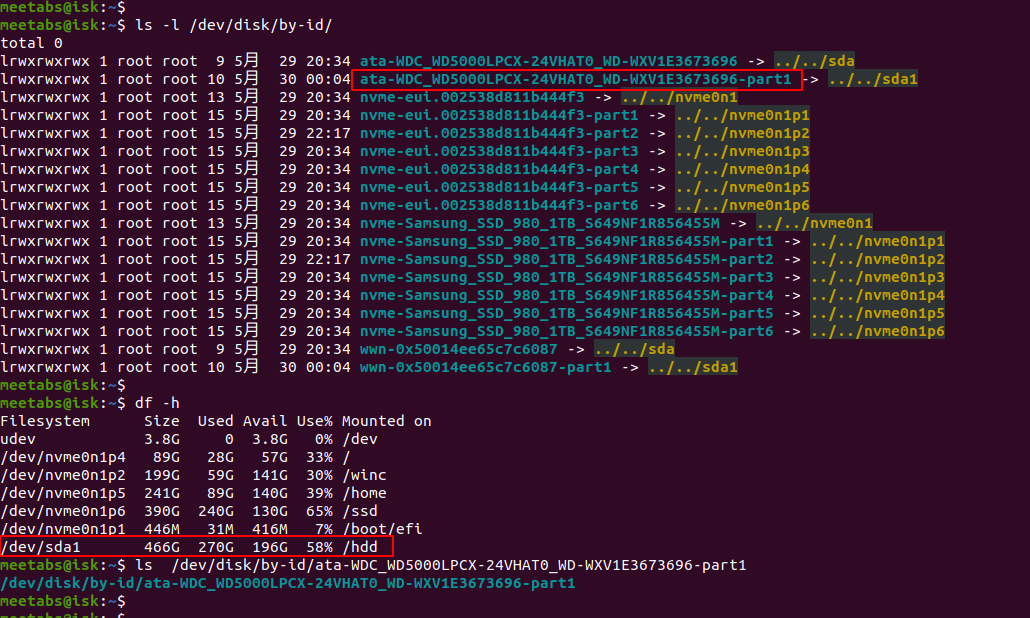Image resolution: width=1030 pixels, height=618 pixels.
Task: Click 'nvme-Samsung_SSD_980_1TB_S649NF1R856455M-part2'
Action: point(566,259)
